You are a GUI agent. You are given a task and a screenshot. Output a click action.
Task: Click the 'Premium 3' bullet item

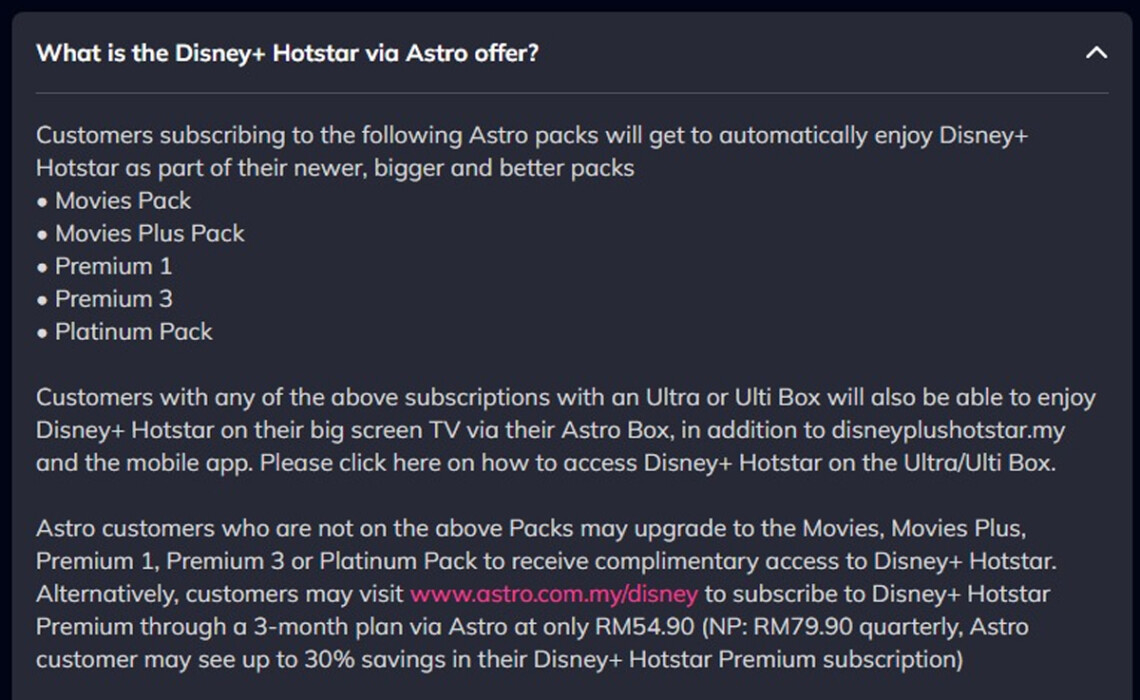point(113,298)
